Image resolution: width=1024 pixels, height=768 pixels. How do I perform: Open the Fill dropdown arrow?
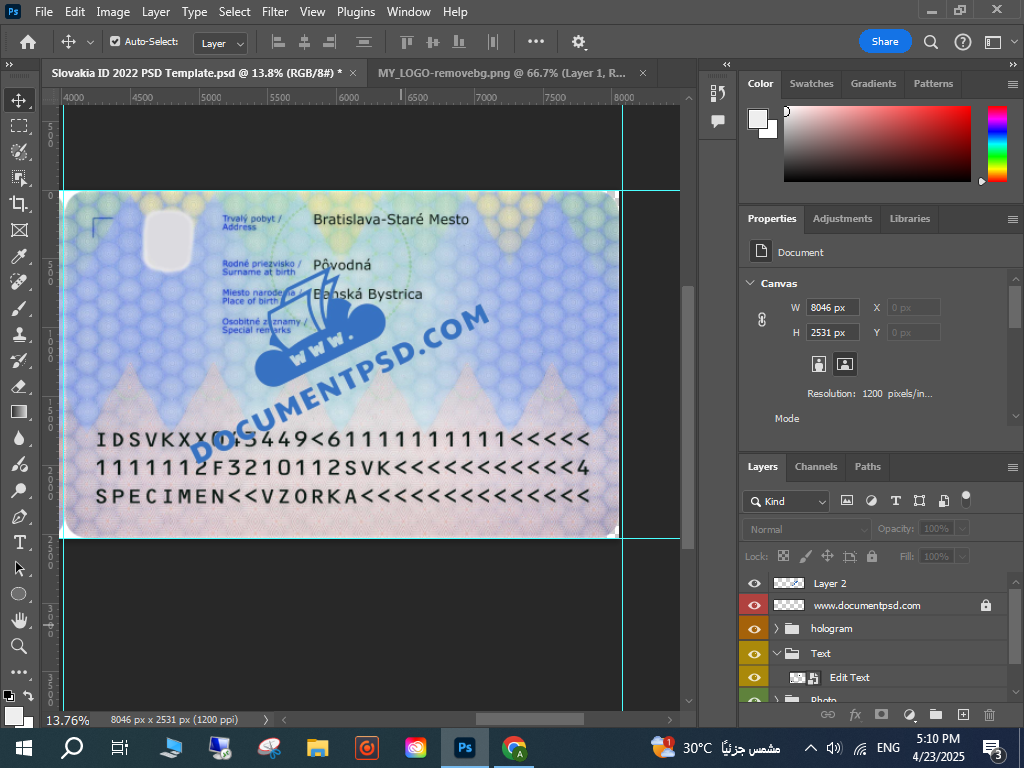(963, 556)
